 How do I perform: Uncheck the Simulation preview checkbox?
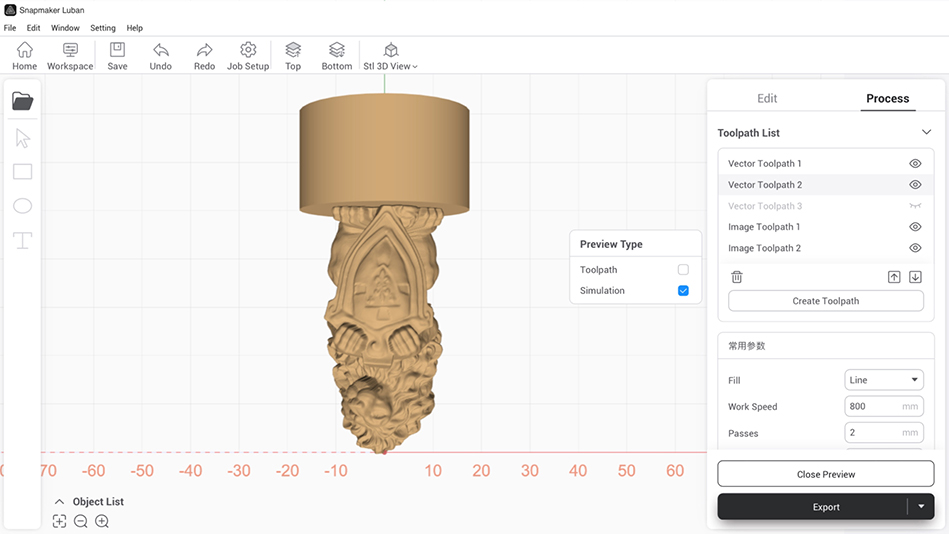(x=683, y=291)
